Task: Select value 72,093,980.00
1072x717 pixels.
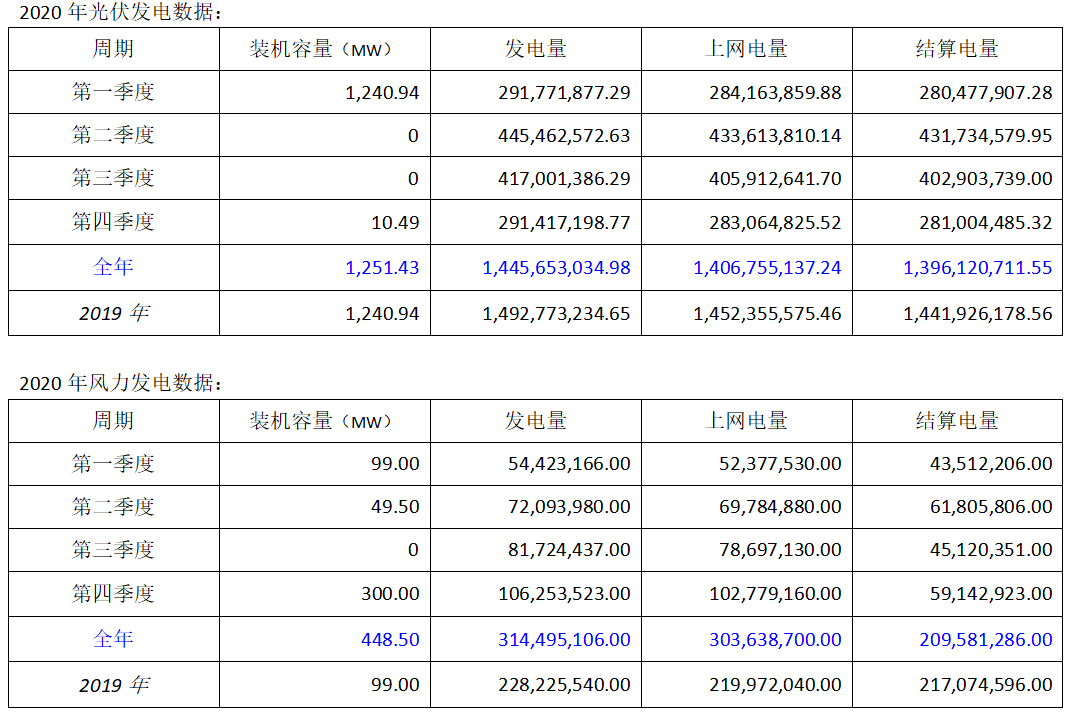Action: click(569, 506)
